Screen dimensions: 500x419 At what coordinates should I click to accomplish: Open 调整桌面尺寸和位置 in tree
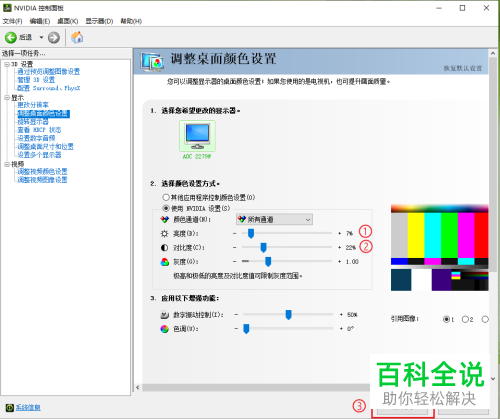click(46, 146)
